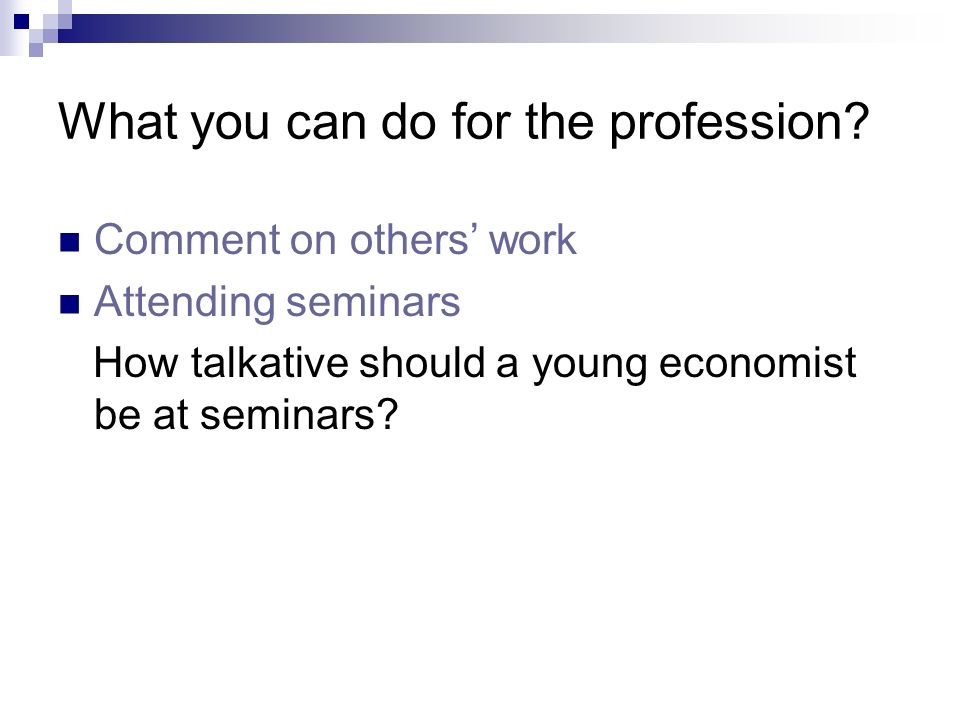Click the word How beginning the question

click(136, 362)
